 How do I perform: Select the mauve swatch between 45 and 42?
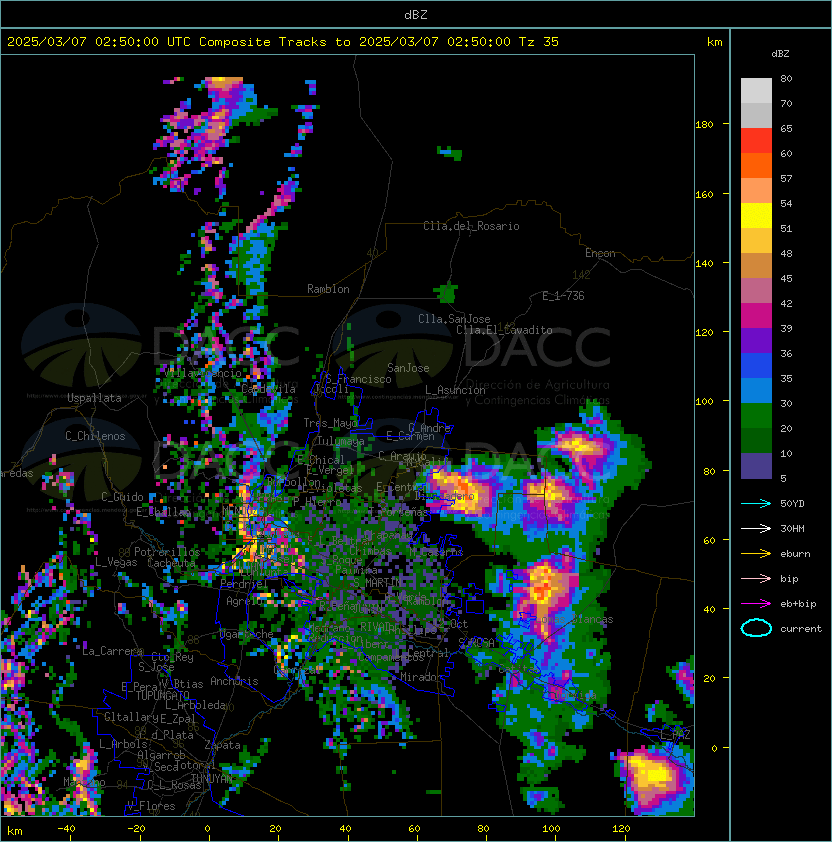[756, 291]
